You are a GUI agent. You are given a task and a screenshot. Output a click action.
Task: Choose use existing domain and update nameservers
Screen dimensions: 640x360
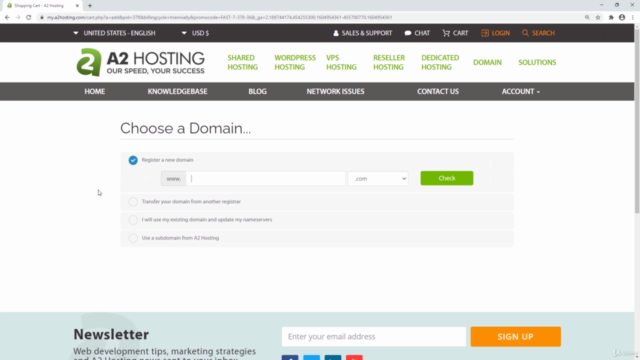tap(133, 220)
